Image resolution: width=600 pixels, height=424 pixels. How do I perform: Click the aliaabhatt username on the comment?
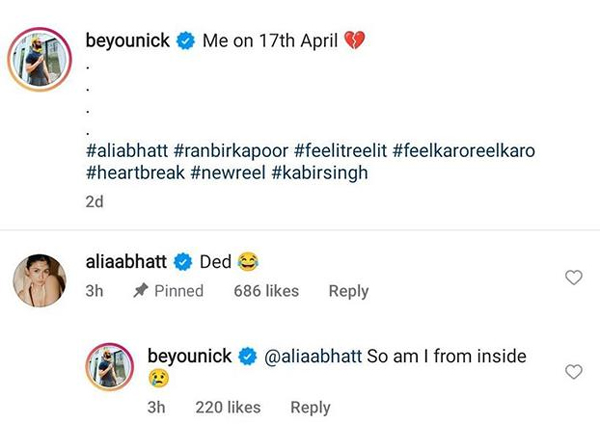[x=127, y=262]
